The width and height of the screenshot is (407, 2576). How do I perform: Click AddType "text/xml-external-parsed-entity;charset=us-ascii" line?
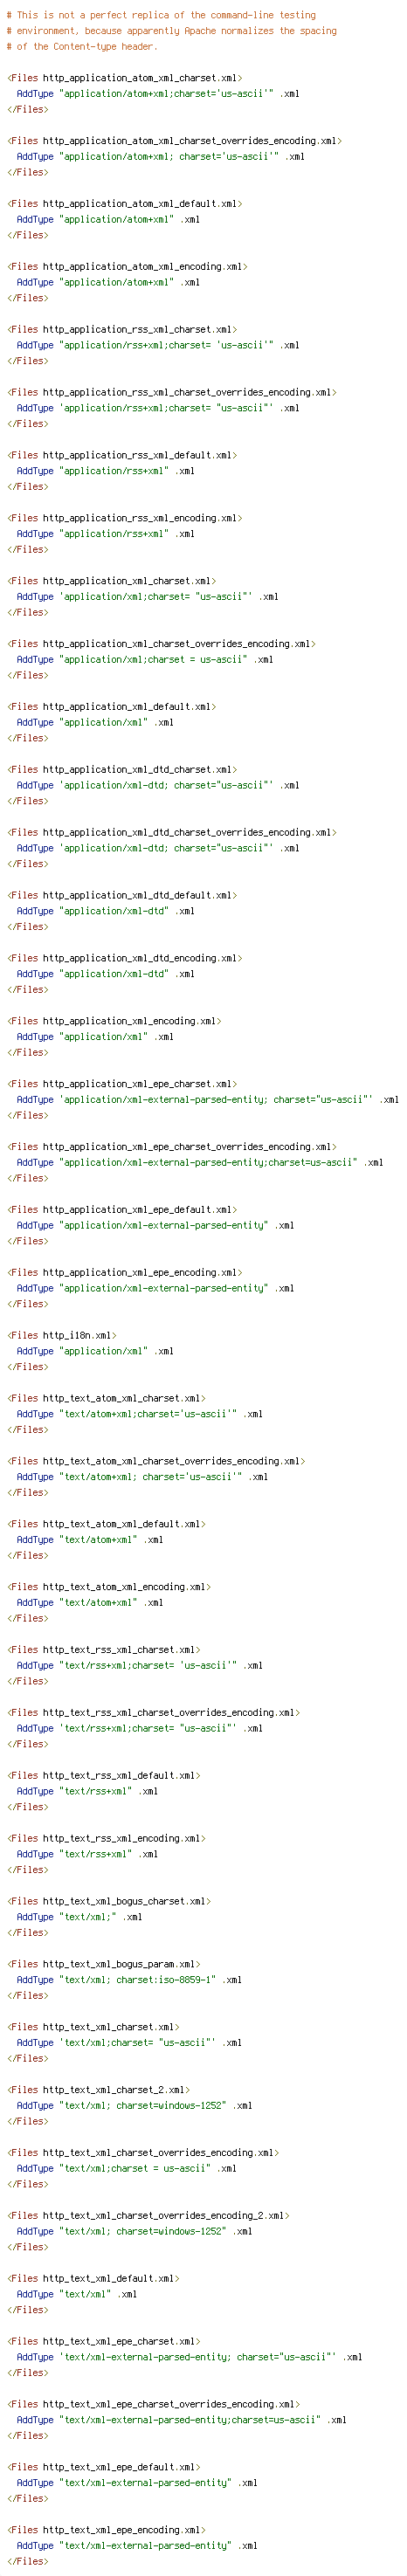tap(182, 2421)
